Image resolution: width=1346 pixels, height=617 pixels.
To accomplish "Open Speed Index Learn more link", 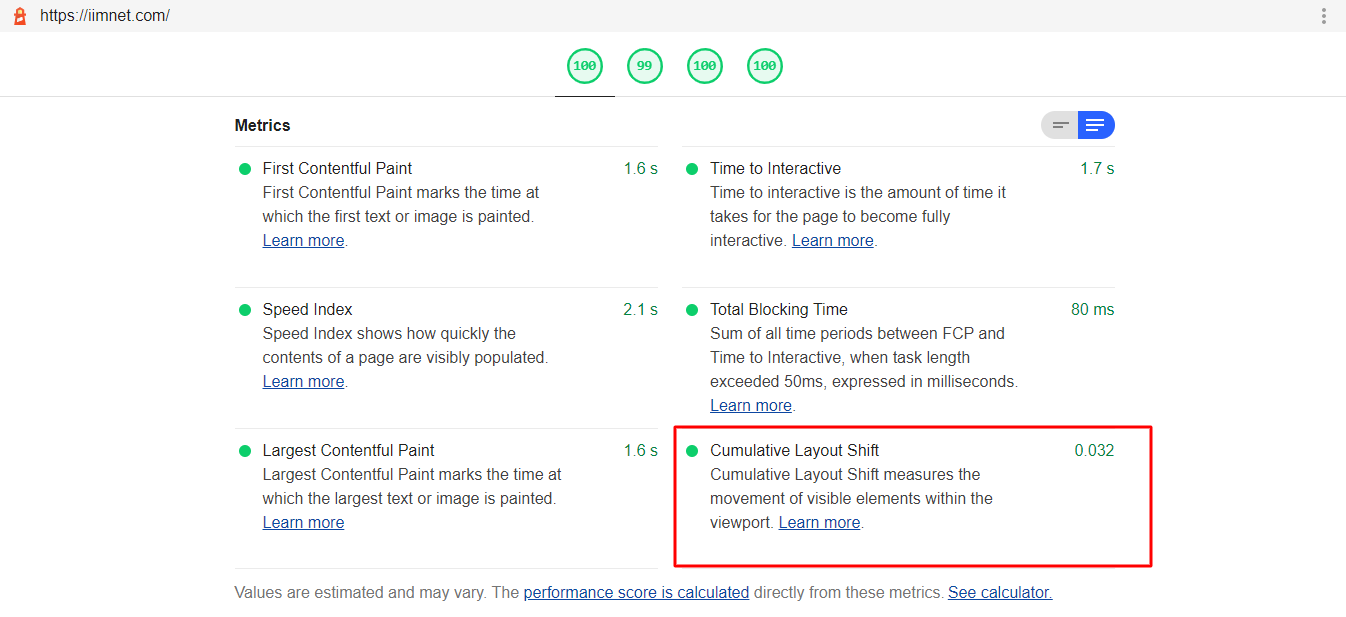I will tap(303, 381).
